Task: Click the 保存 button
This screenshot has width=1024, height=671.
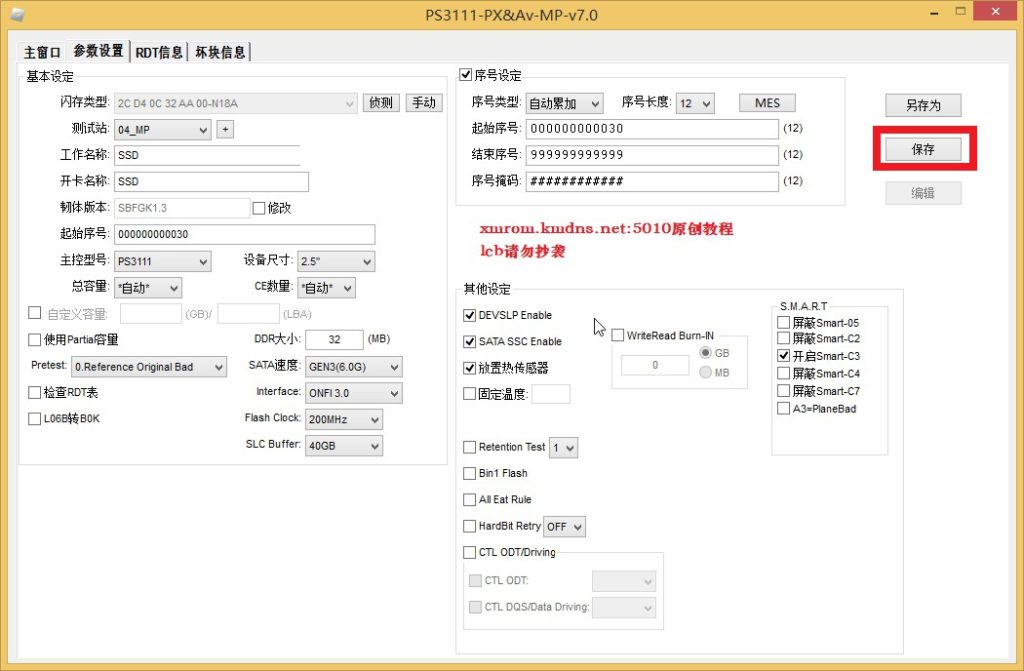Action: coord(922,149)
